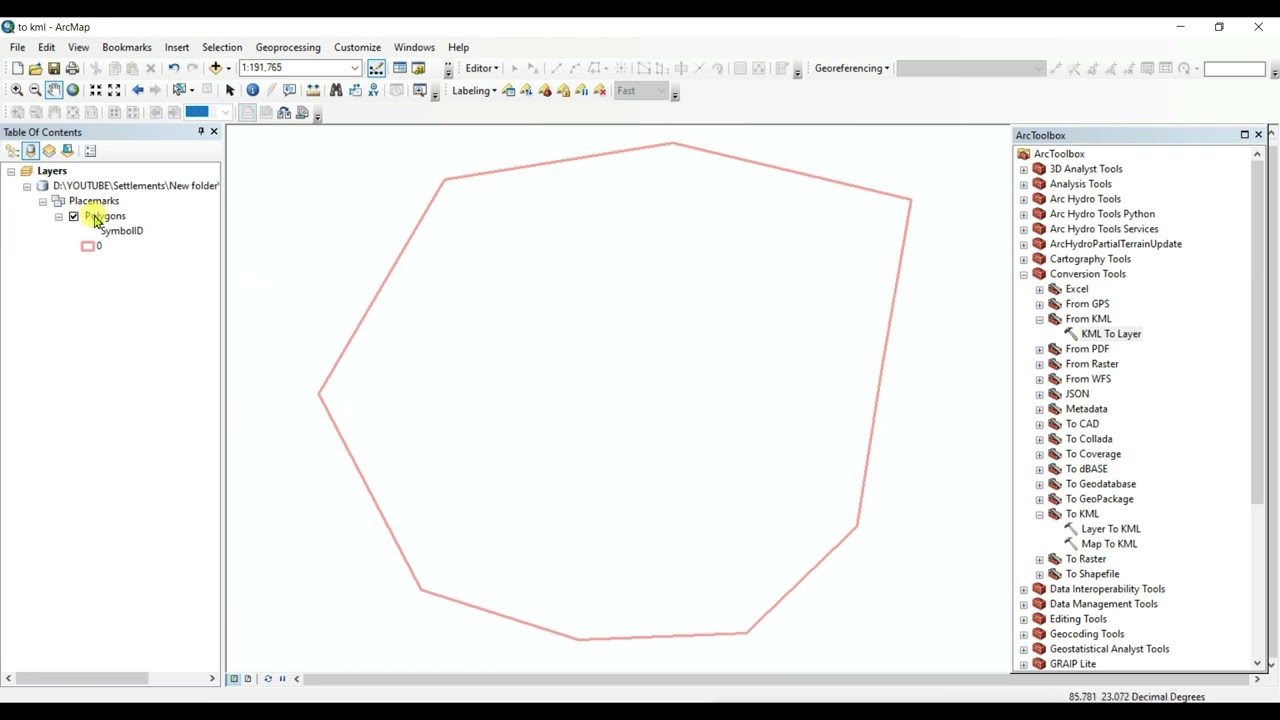Choose the Select Elements arrow tool
The height and width of the screenshot is (720, 1280).
pyautogui.click(x=230, y=90)
